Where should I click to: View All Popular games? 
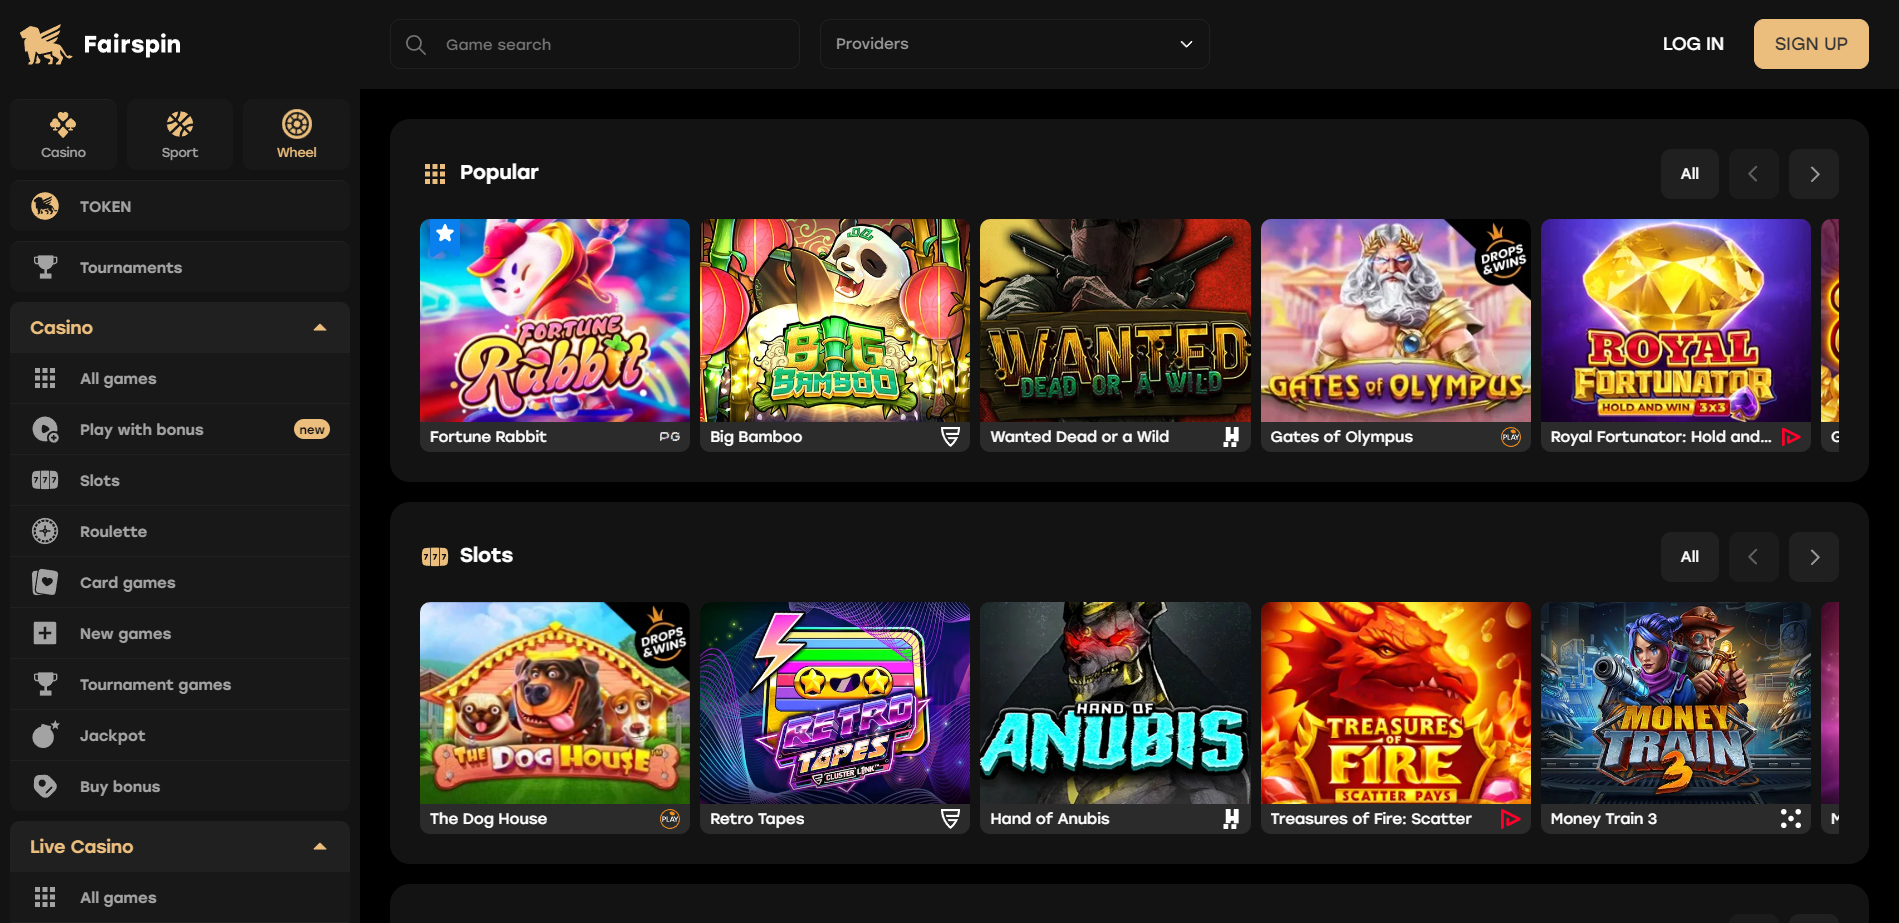[x=1690, y=174]
